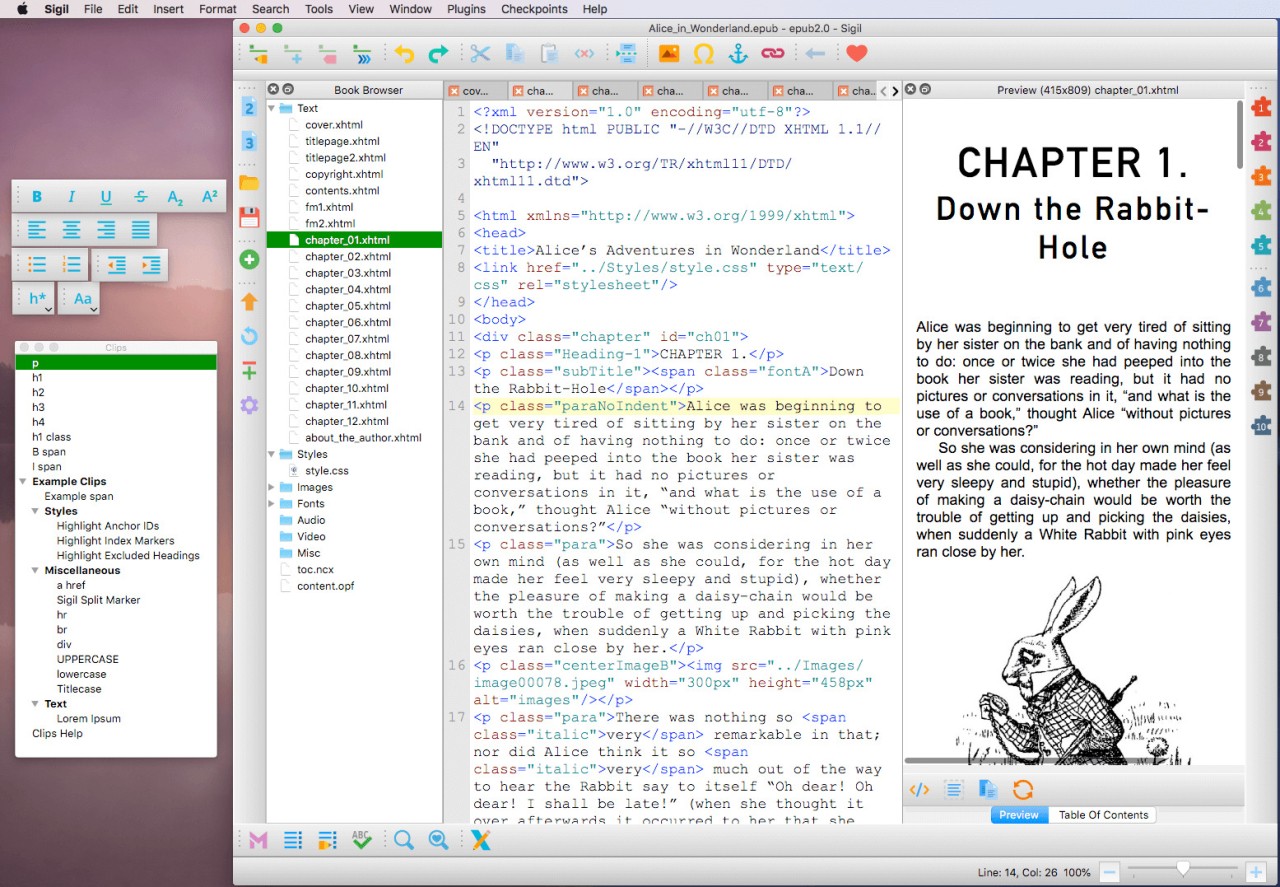Click the Anchor icon to insert an ID
Screen dimensions: 1280x887
point(737,53)
